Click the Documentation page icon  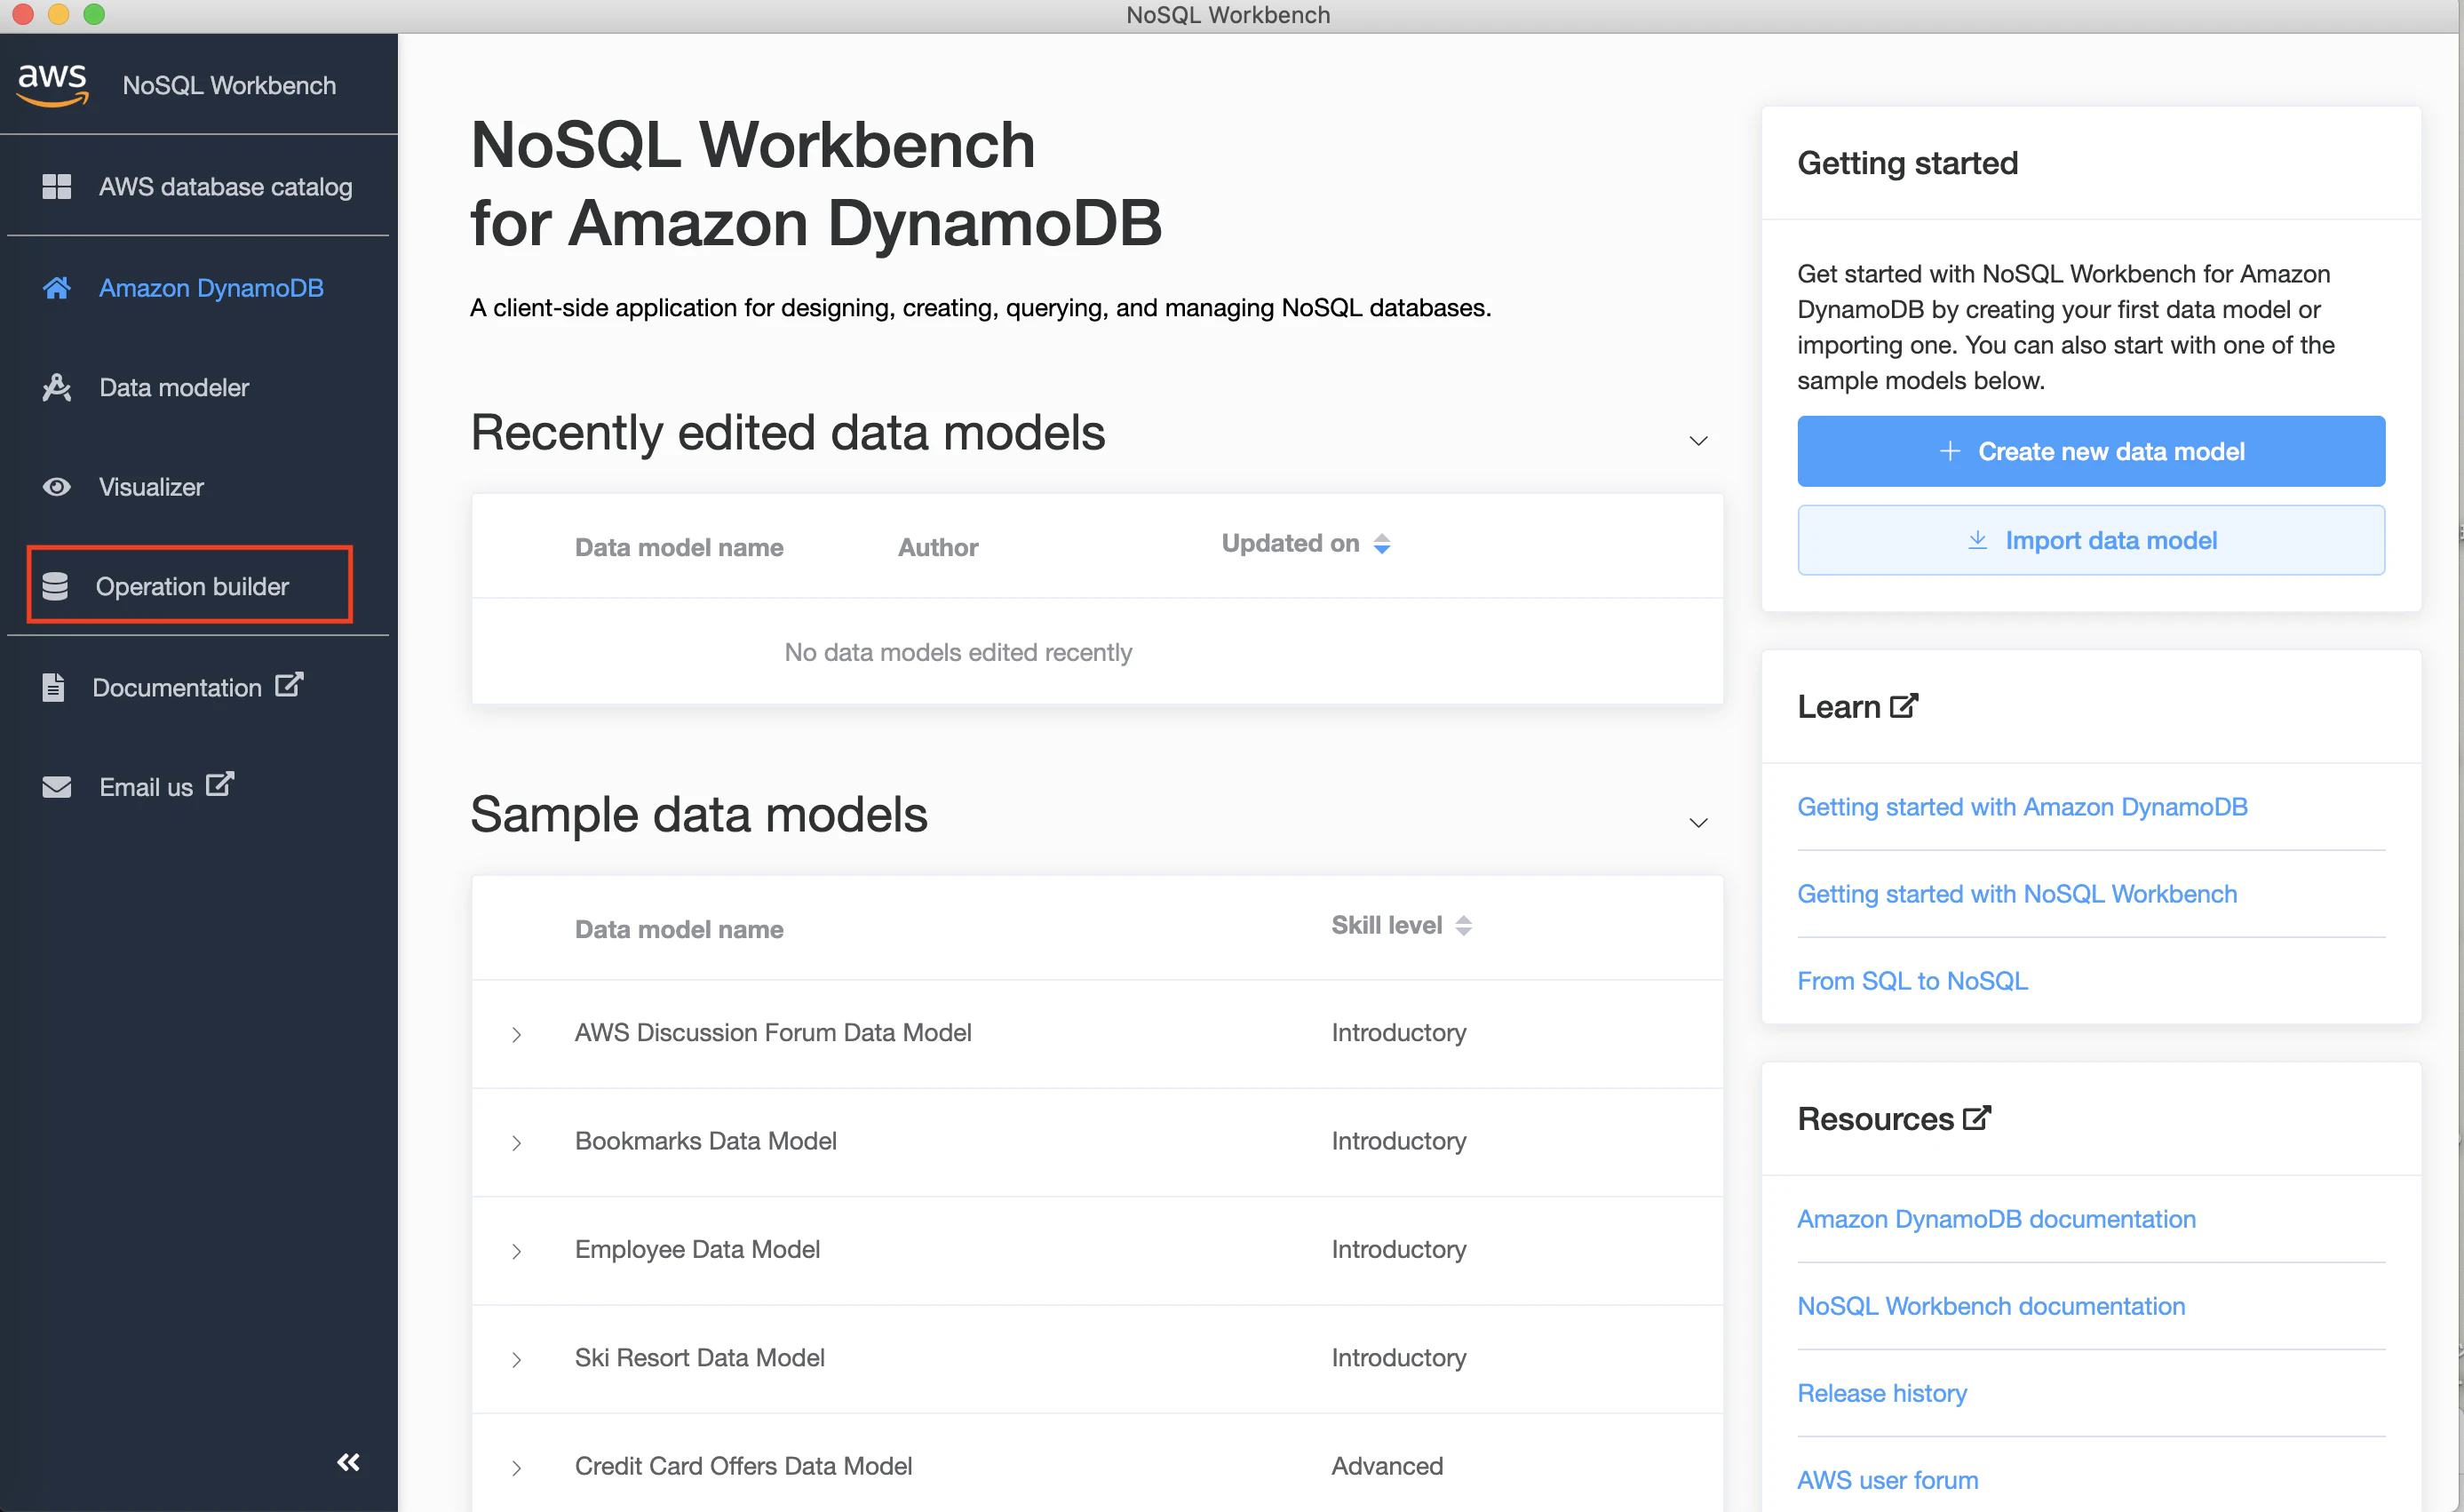click(53, 688)
